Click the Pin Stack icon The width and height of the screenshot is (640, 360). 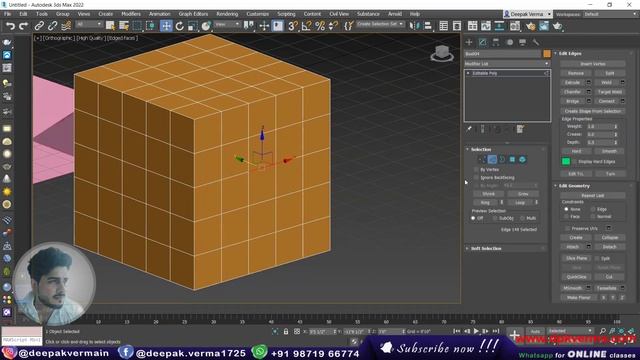click(x=469, y=129)
